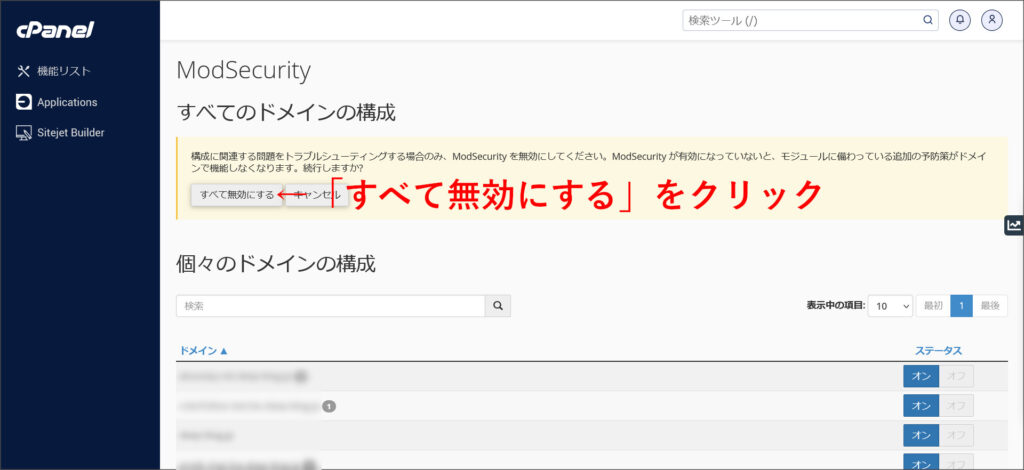The width and height of the screenshot is (1024, 470).
Task: Click magnifier icon in top search box
Action: [x=928, y=20]
